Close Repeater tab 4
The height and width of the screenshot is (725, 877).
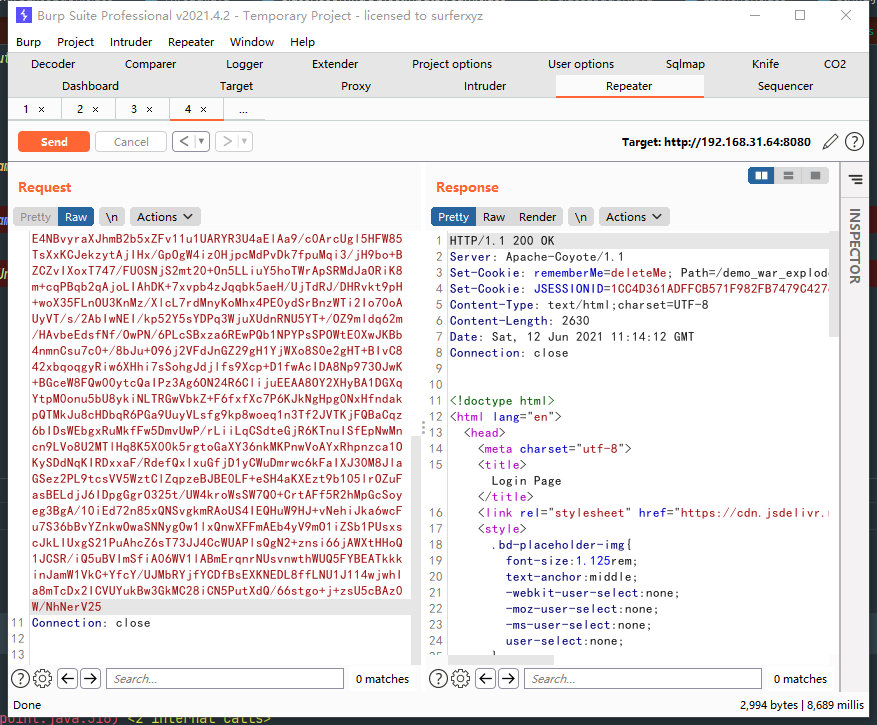(x=204, y=110)
